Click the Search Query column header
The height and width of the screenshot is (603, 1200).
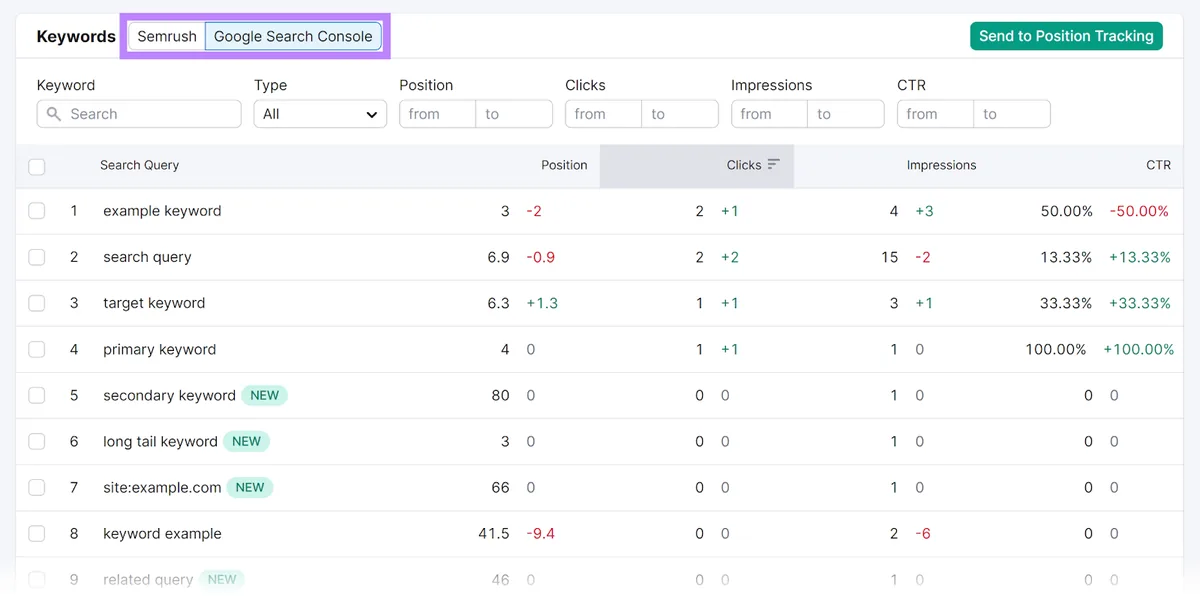click(x=139, y=165)
